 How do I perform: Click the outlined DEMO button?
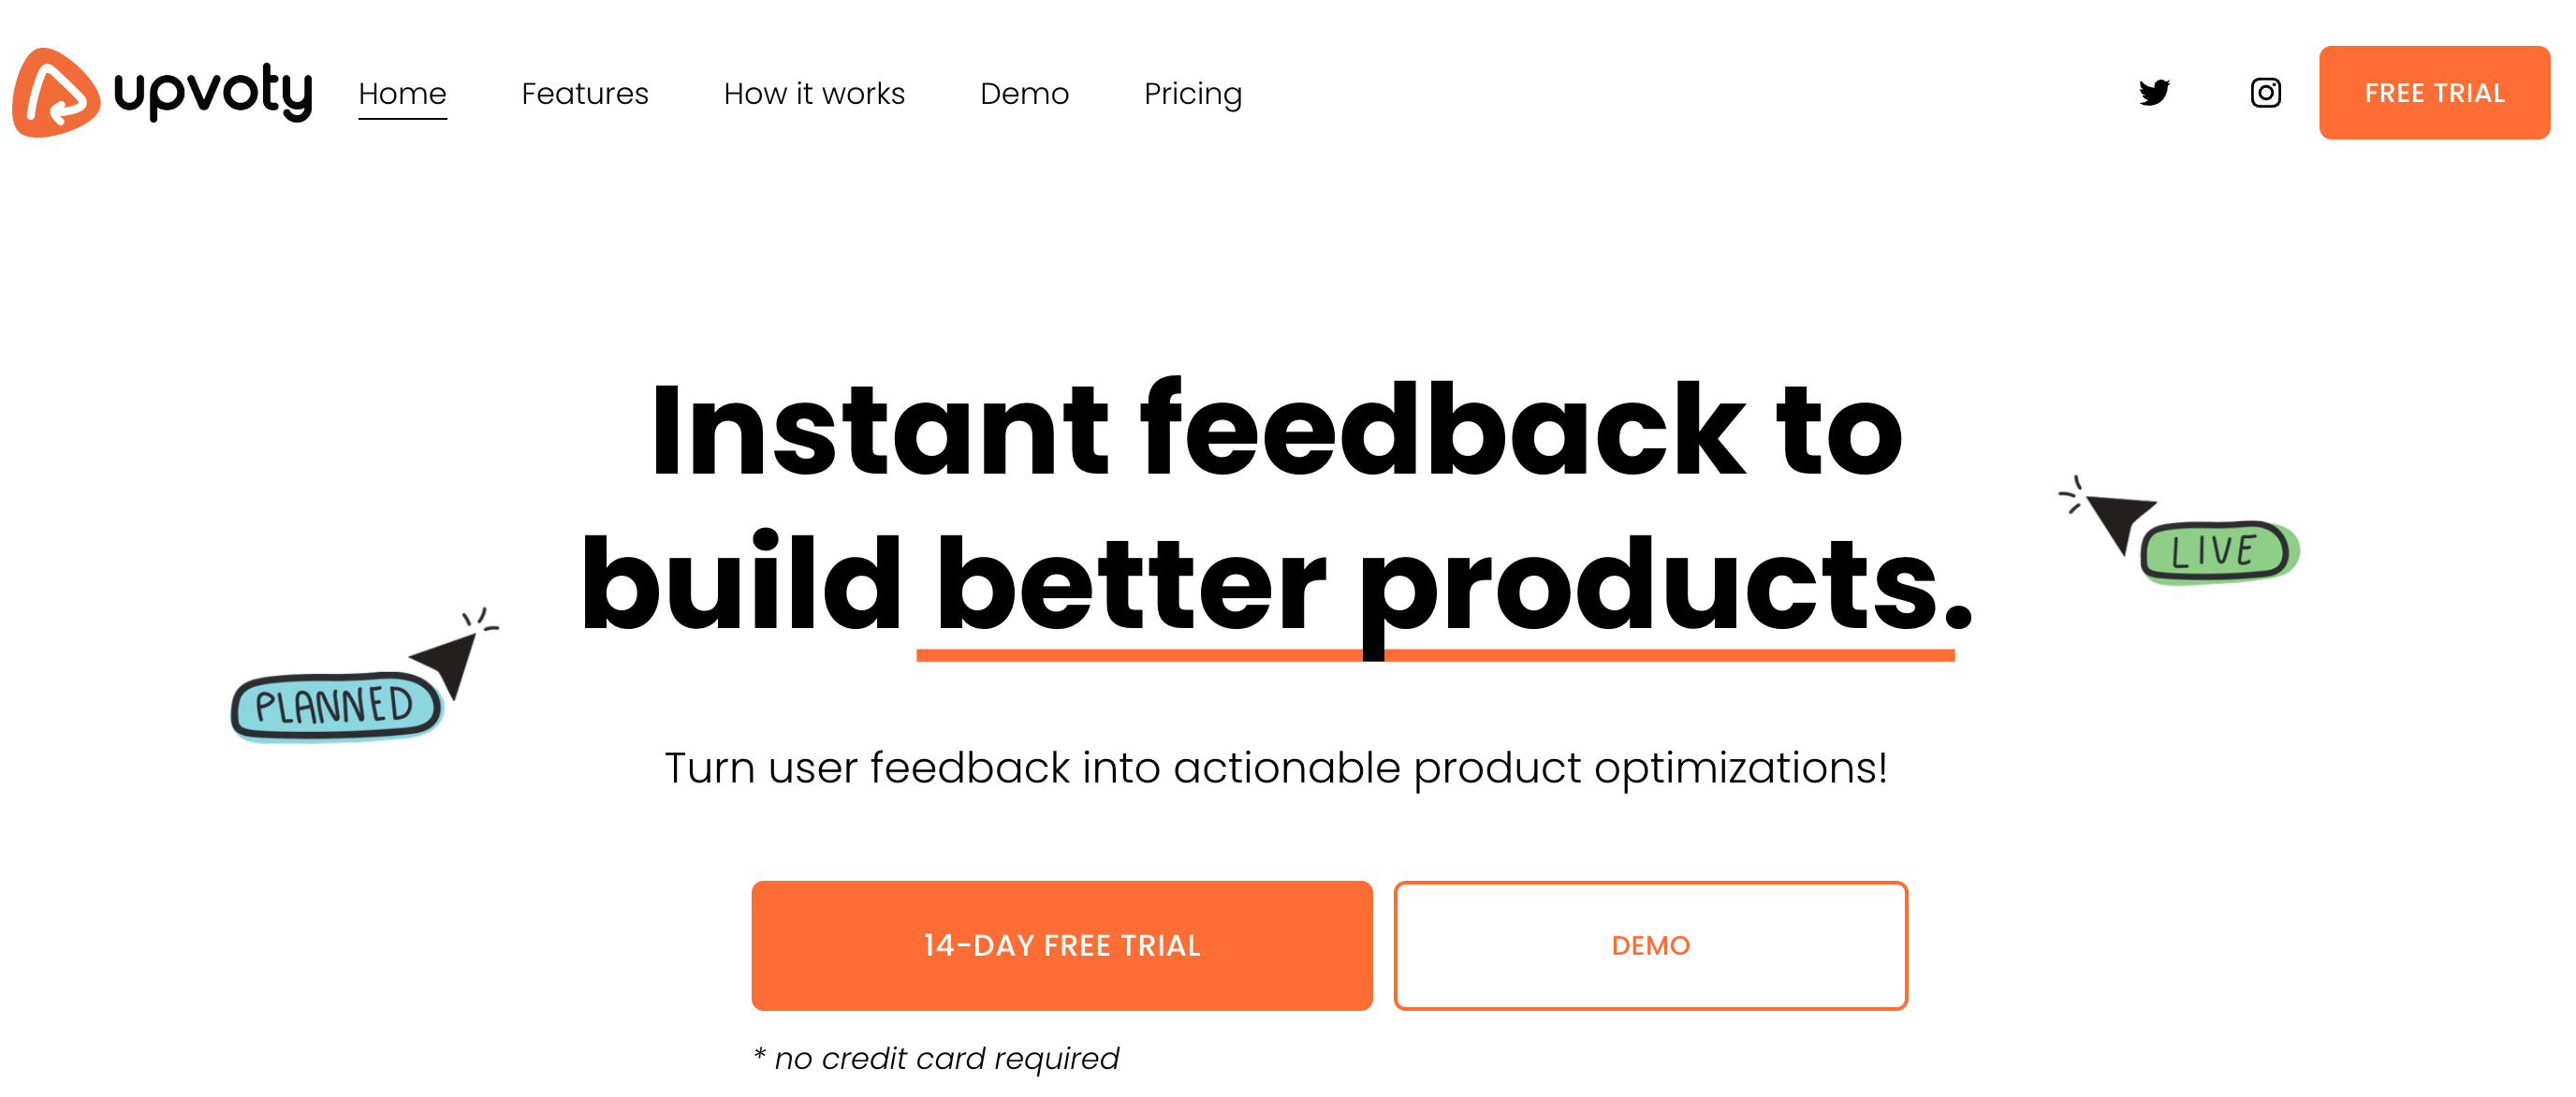pyautogui.click(x=1650, y=945)
